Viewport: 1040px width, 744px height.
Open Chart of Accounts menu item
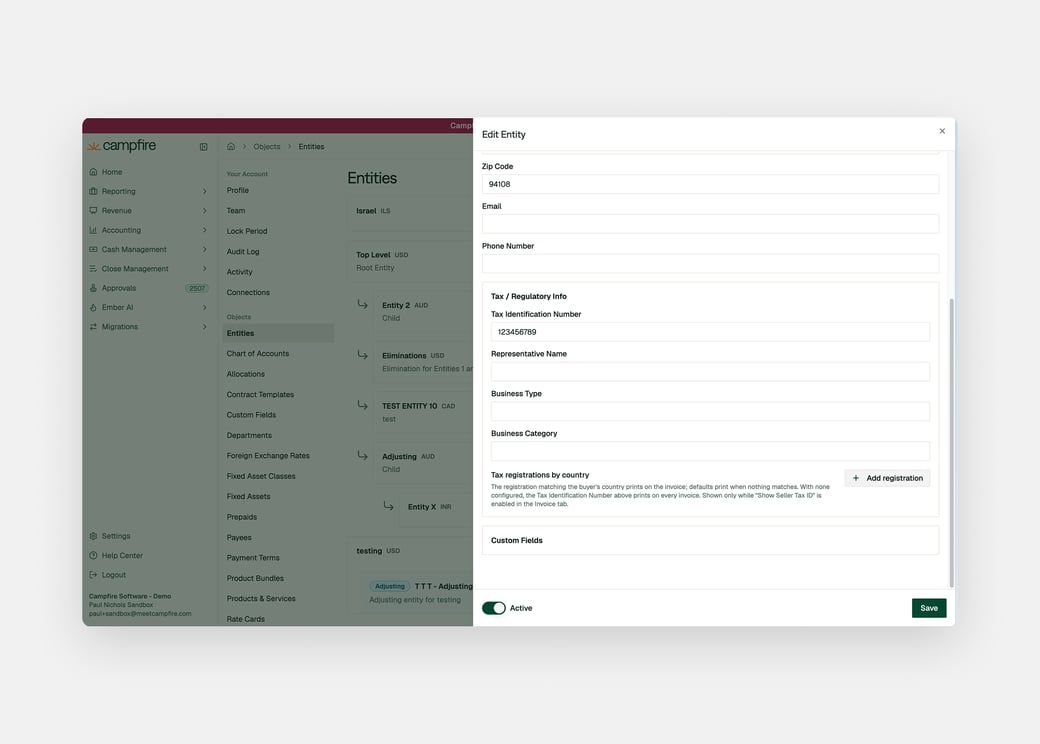click(257, 353)
